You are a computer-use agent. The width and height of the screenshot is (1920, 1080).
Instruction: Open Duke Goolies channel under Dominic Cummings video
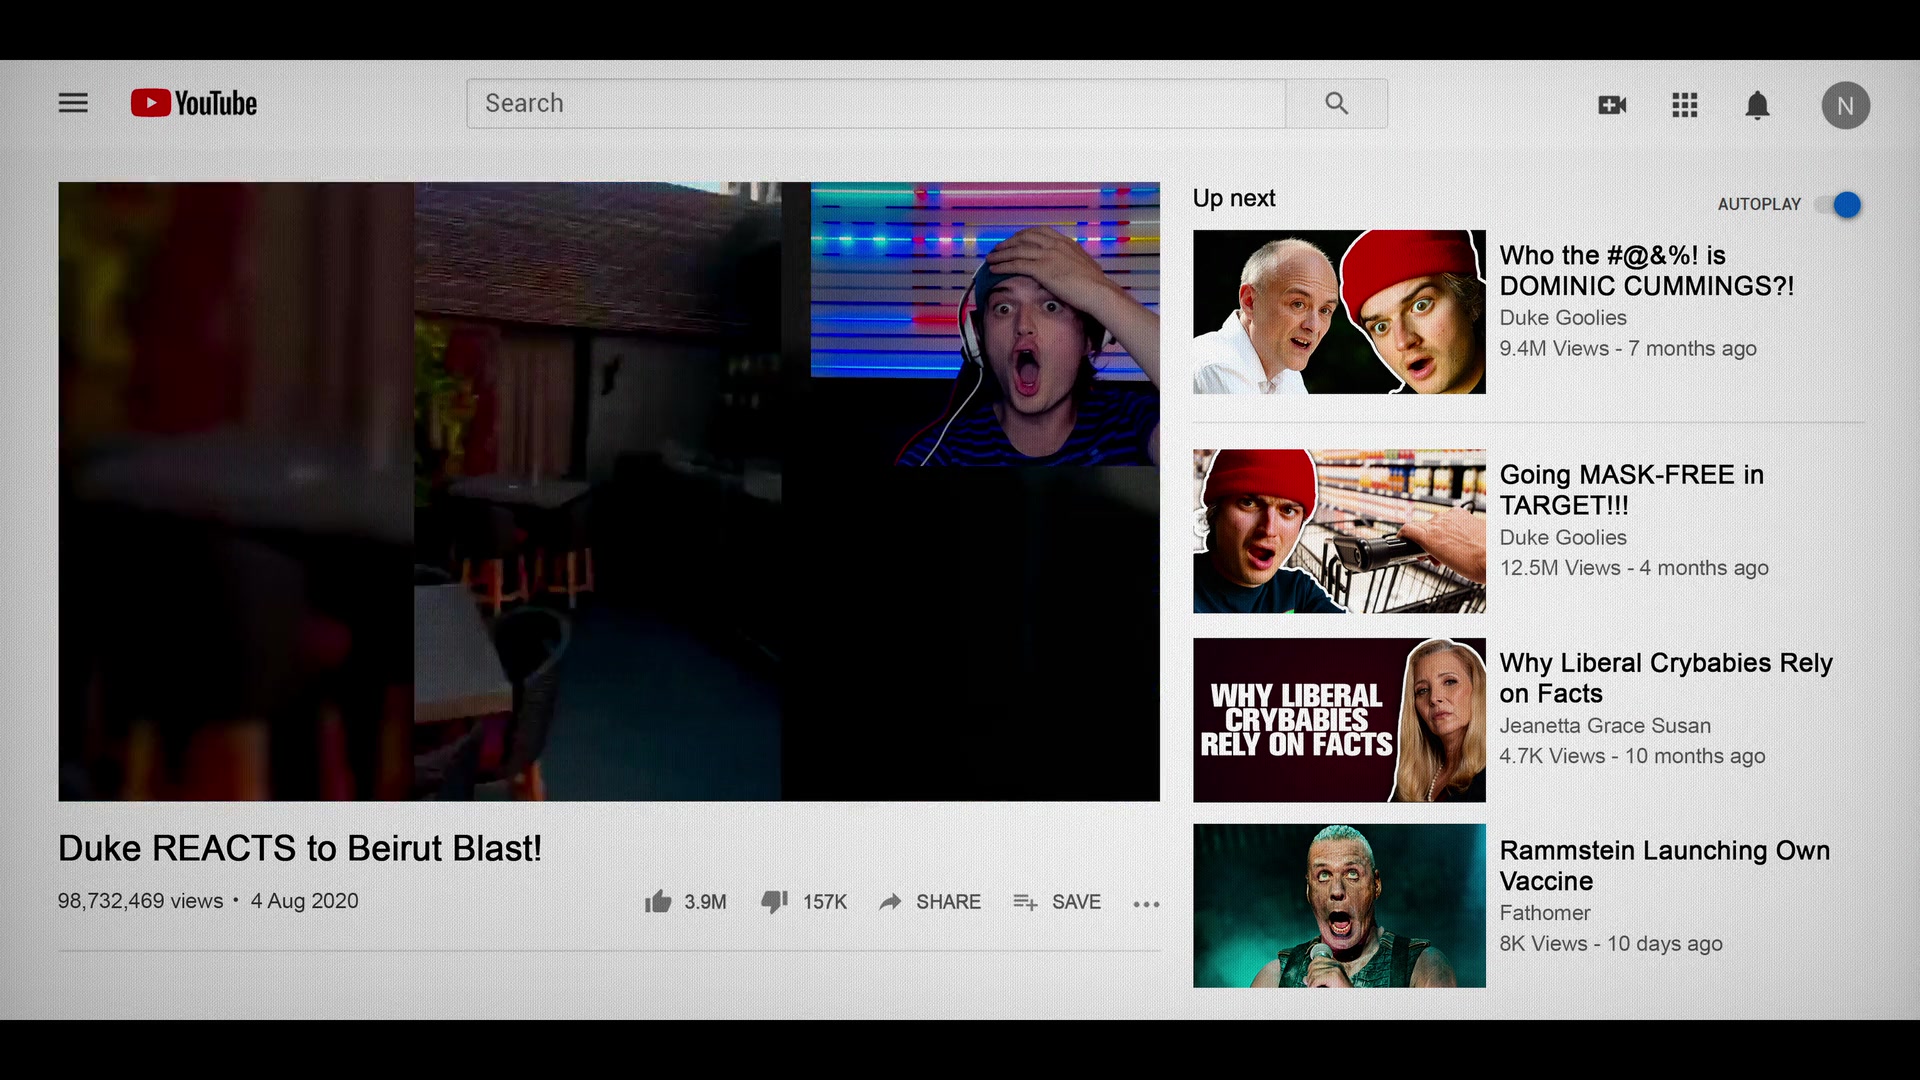pos(1563,318)
